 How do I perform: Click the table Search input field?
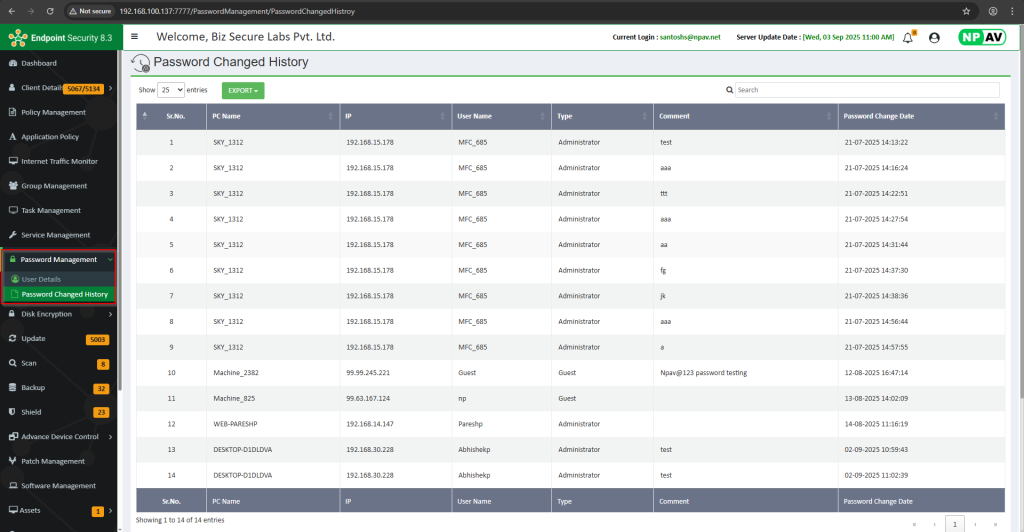tap(866, 90)
